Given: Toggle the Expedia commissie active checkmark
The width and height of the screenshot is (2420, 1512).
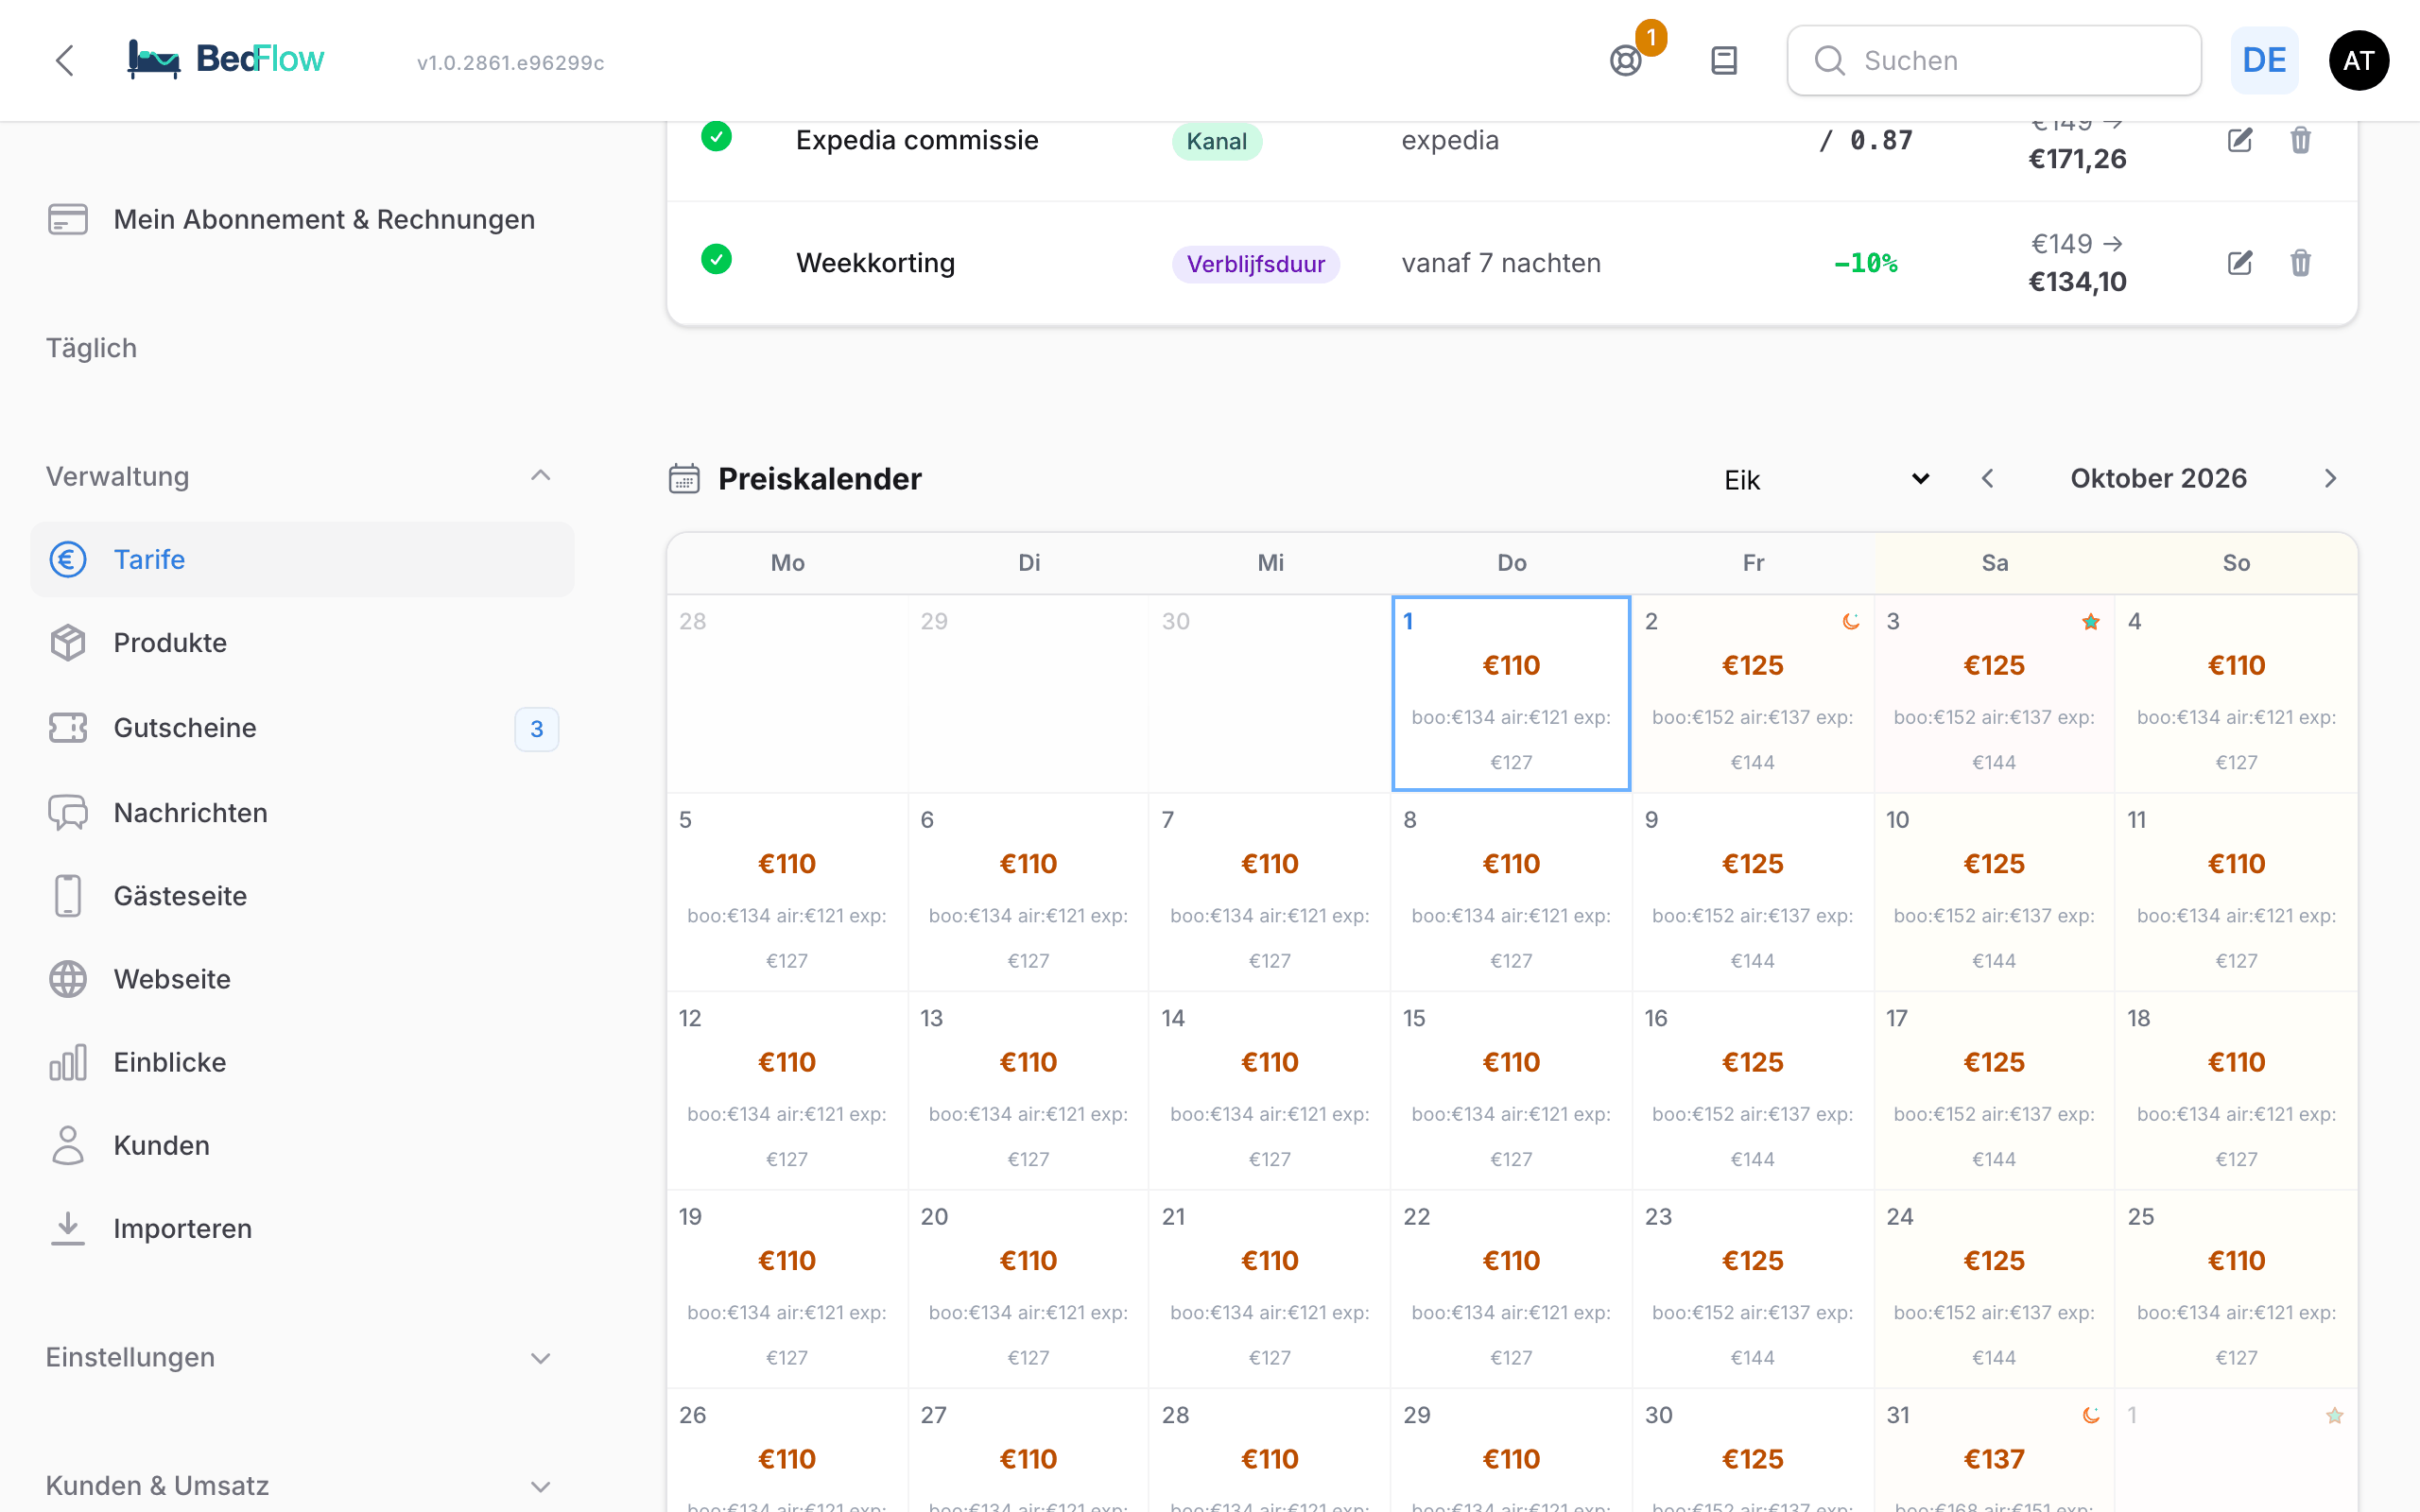Looking at the screenshot, I should point(716,136).
